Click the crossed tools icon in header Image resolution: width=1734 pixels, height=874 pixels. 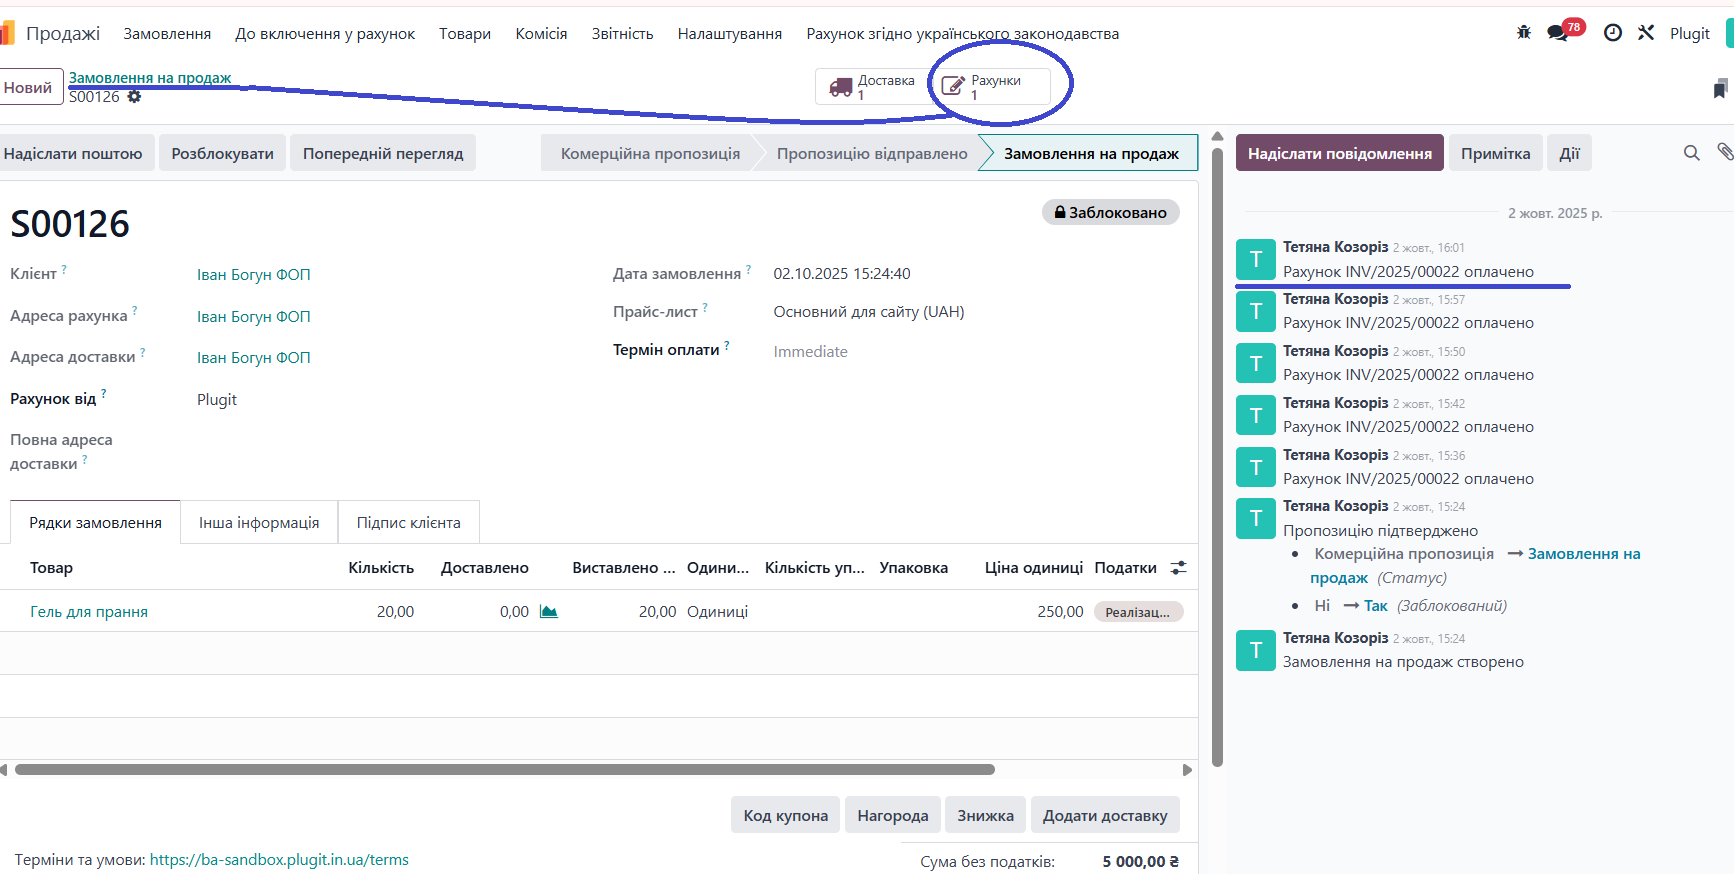[1646, 33]
